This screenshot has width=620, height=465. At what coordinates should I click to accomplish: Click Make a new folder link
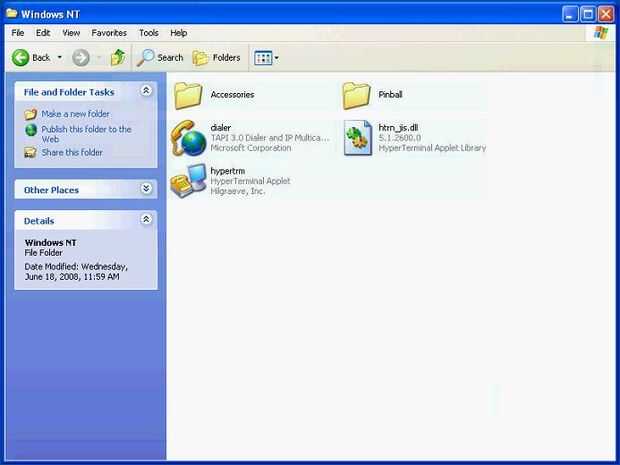click(76, 114)
